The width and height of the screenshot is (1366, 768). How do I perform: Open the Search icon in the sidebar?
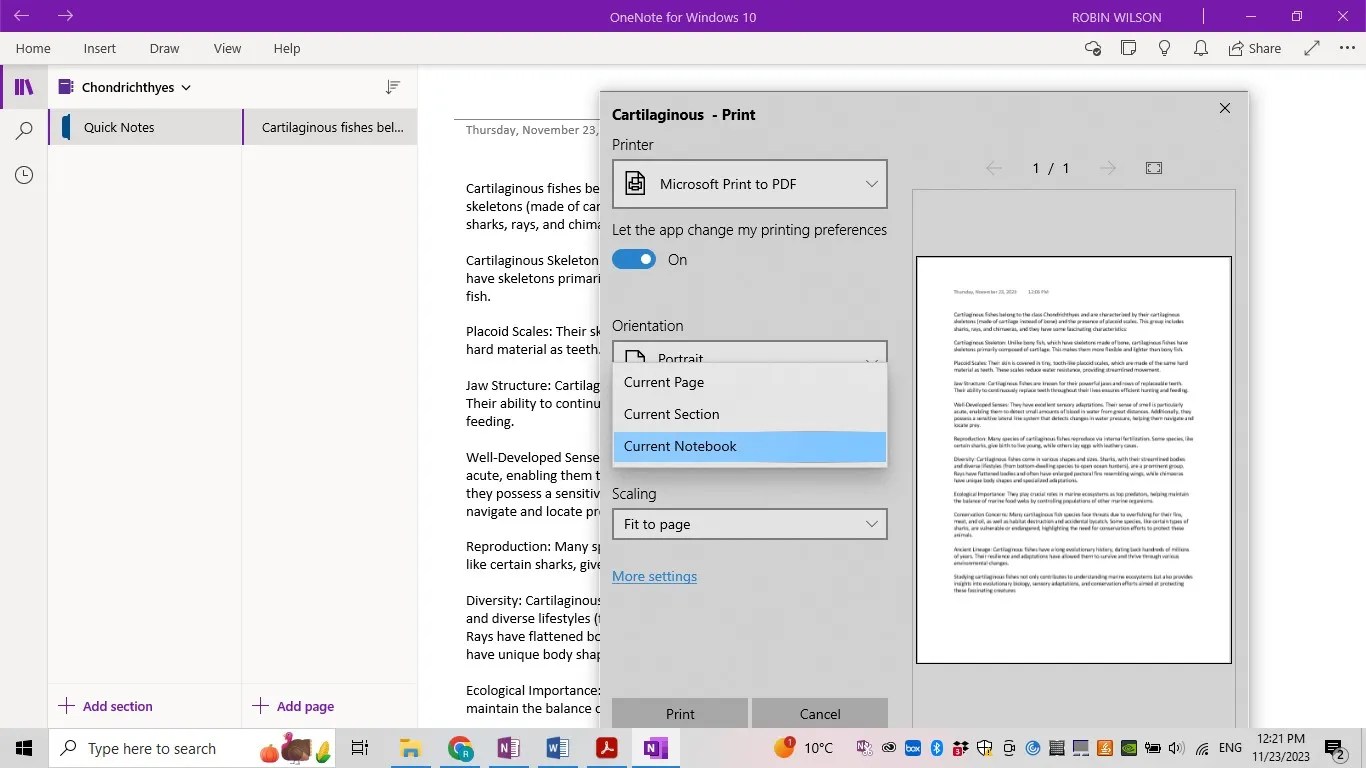click(x=24, y=130)
